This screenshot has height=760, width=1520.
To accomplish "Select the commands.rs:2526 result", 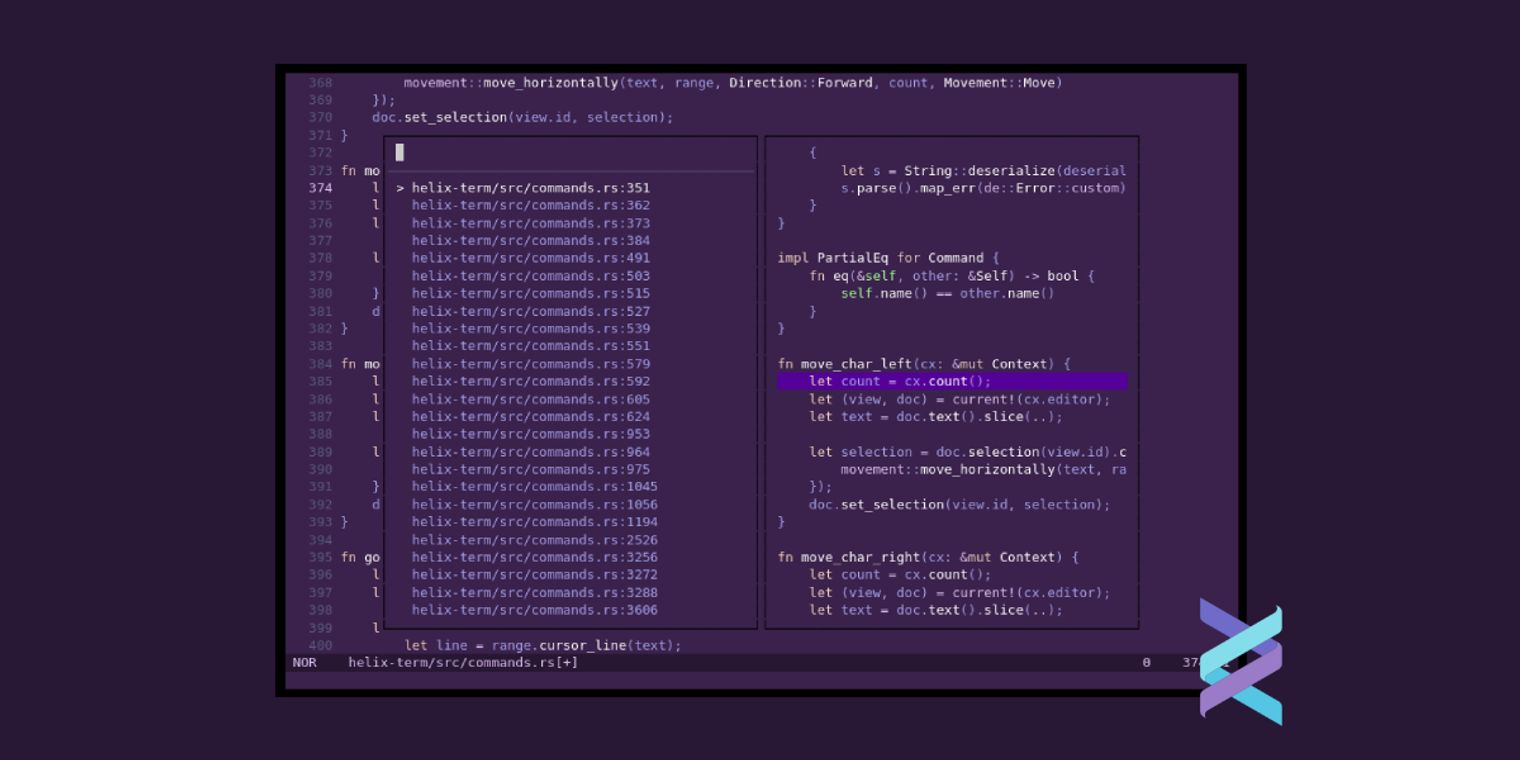I will pyautogui.click(x=535, y=540).
